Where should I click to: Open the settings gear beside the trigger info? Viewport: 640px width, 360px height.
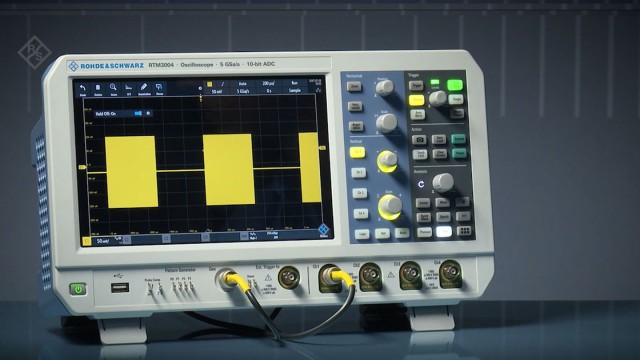200,88
